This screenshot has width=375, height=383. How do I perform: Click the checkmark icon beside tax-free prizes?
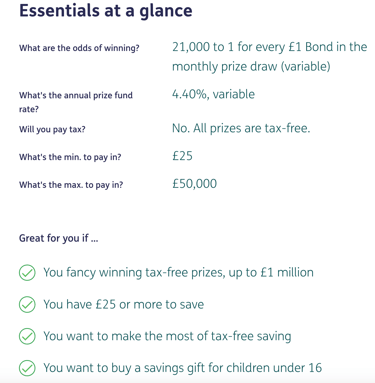point(27,273)
